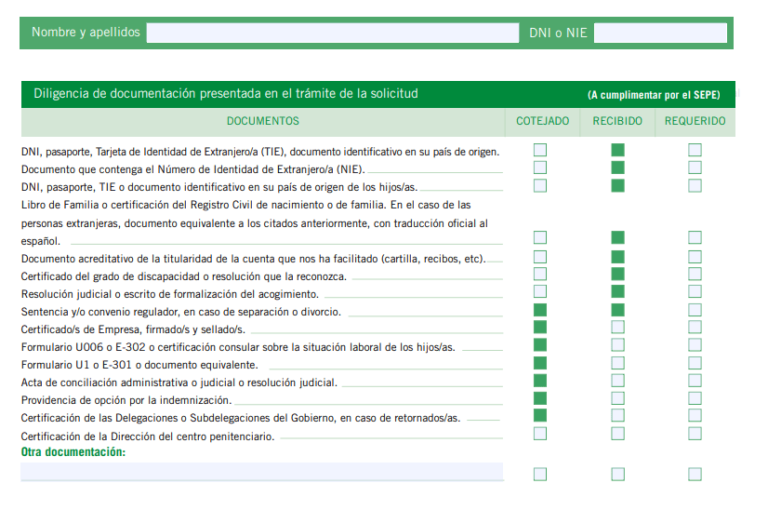Image resolution: width=768 pixels, height=510 pixels.
Task: Click 'Diligencia de documentación presentada' section title
Action: point(226,94)
